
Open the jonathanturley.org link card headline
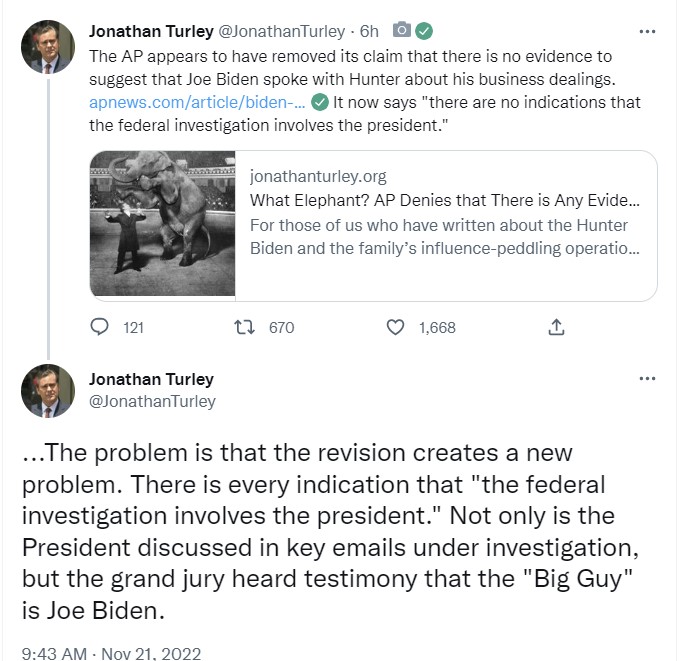(444, 200)
